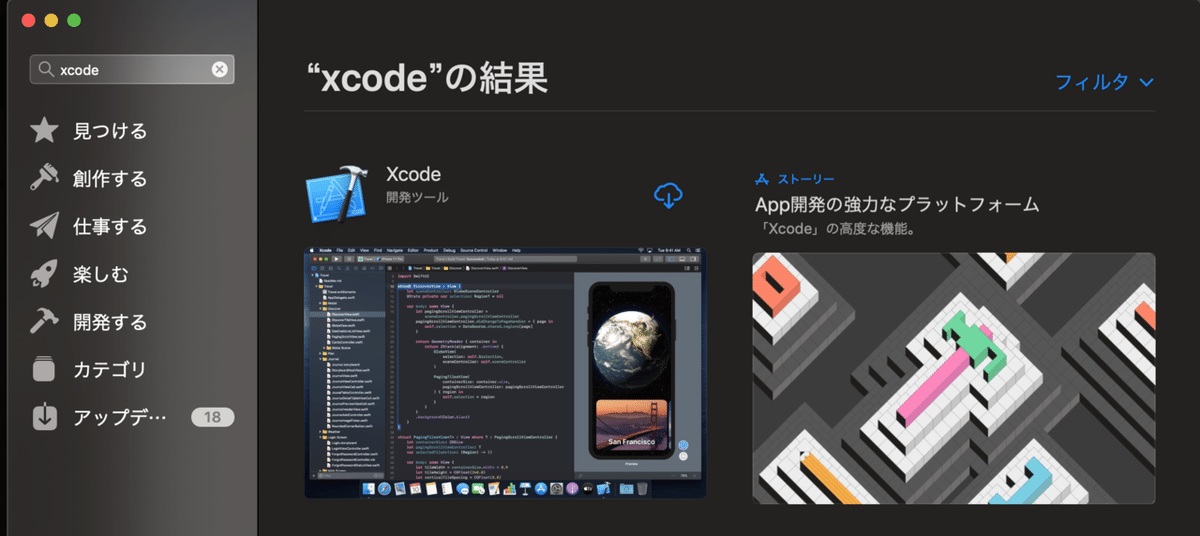Open the Xcode app title link

coord(413,174)
